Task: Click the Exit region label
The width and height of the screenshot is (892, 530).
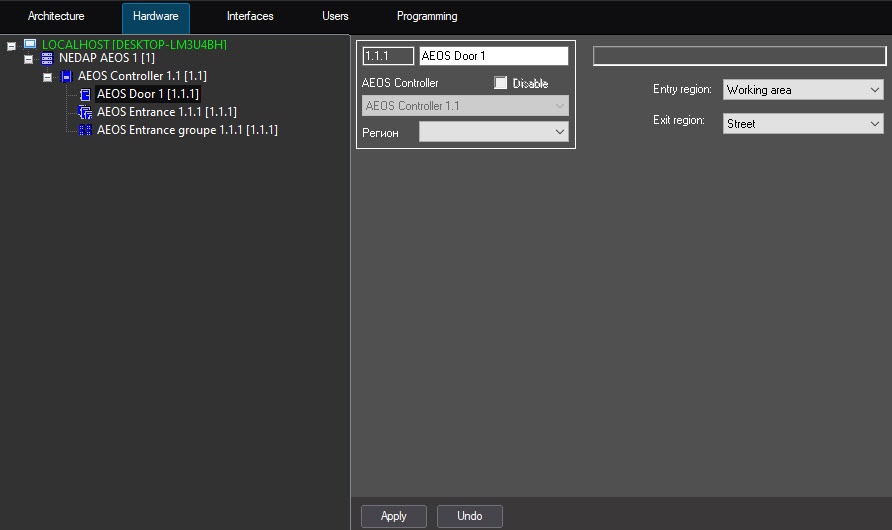Action: coord(679,120)
